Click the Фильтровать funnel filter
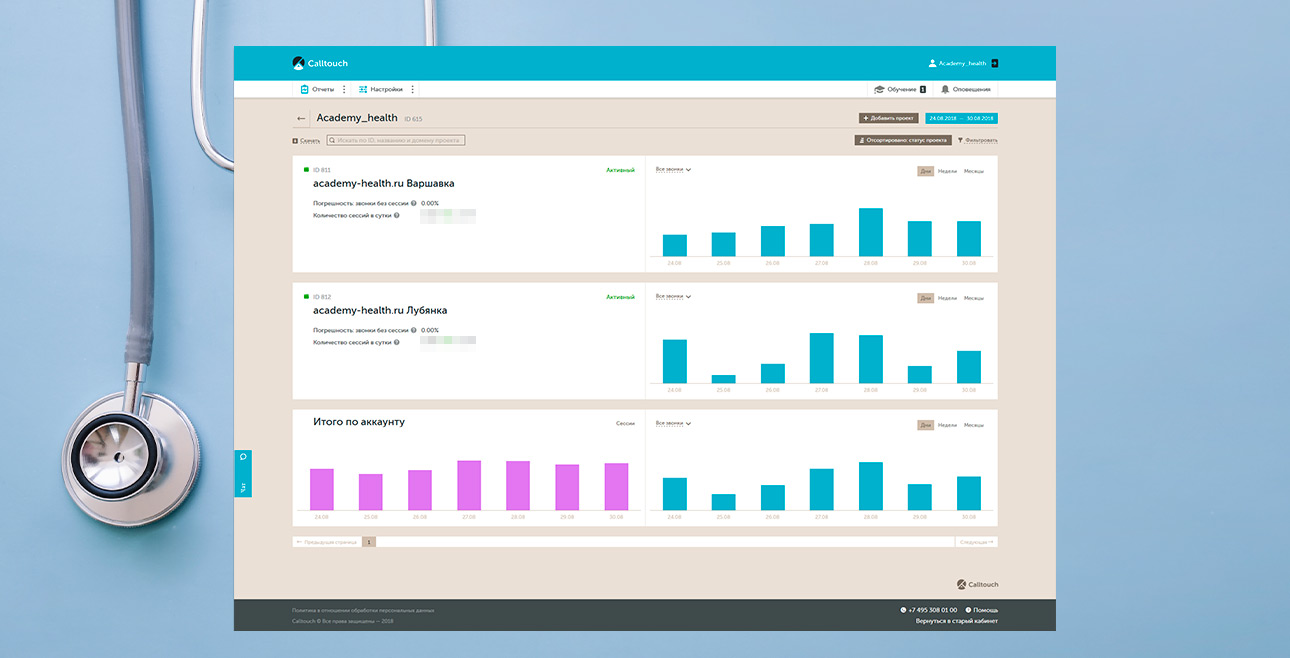The width and height of the screenshot is (1290, 658). 977,141
